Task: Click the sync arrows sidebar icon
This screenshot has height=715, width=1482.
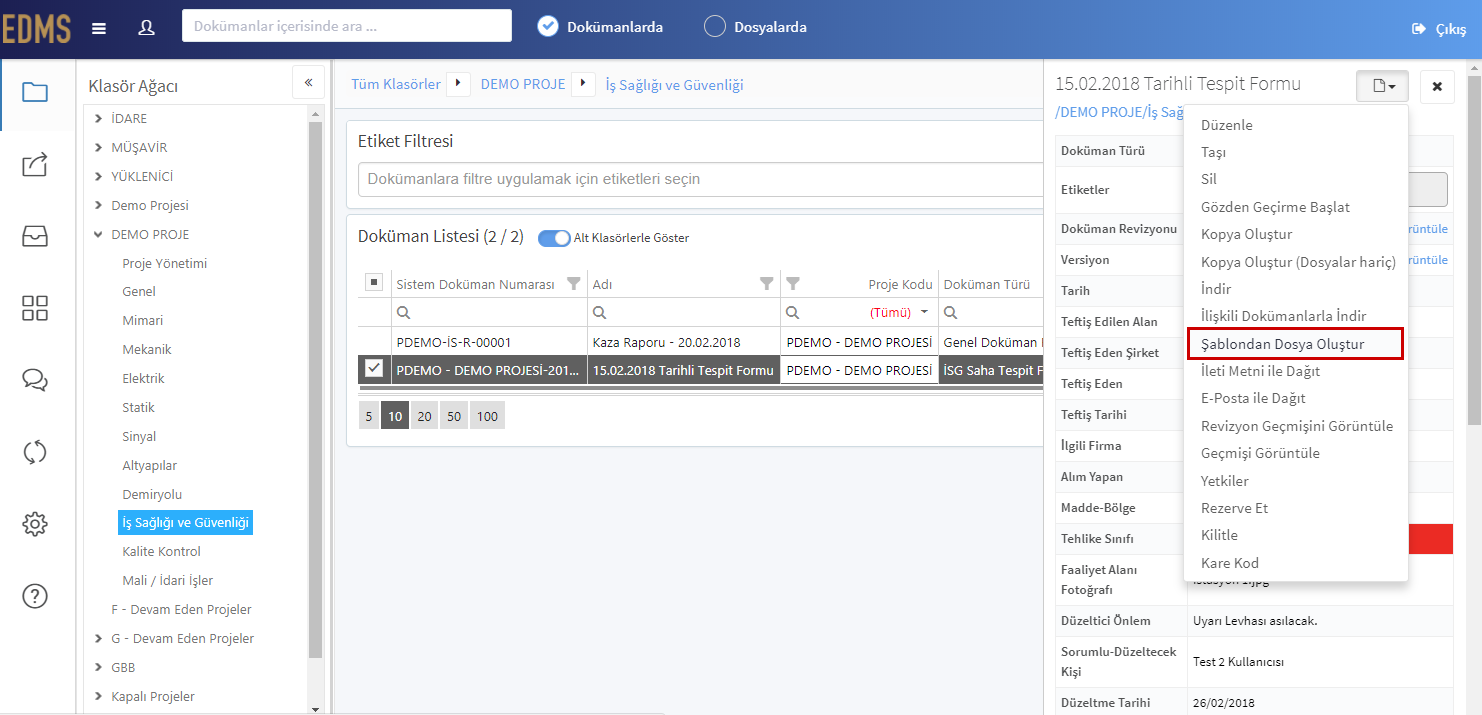Action: pos(35,452)
